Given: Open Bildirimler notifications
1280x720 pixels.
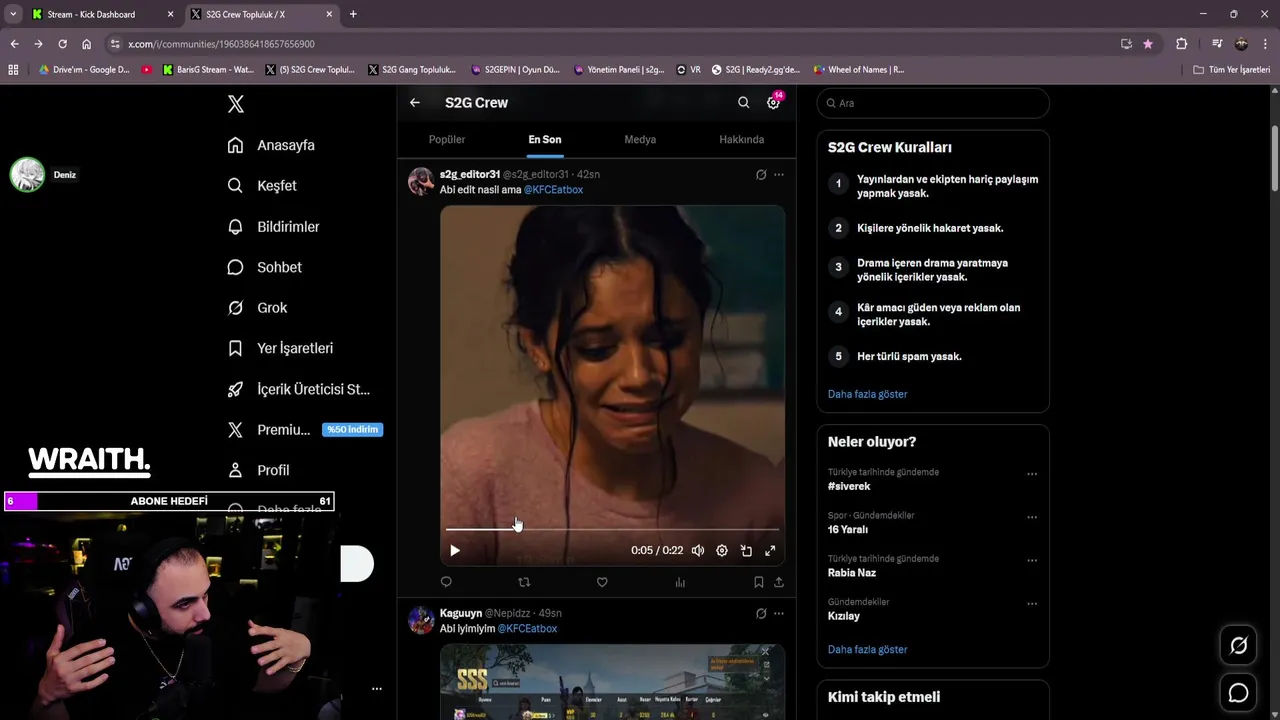Looking at the screenshot, I should click(273, 227).
